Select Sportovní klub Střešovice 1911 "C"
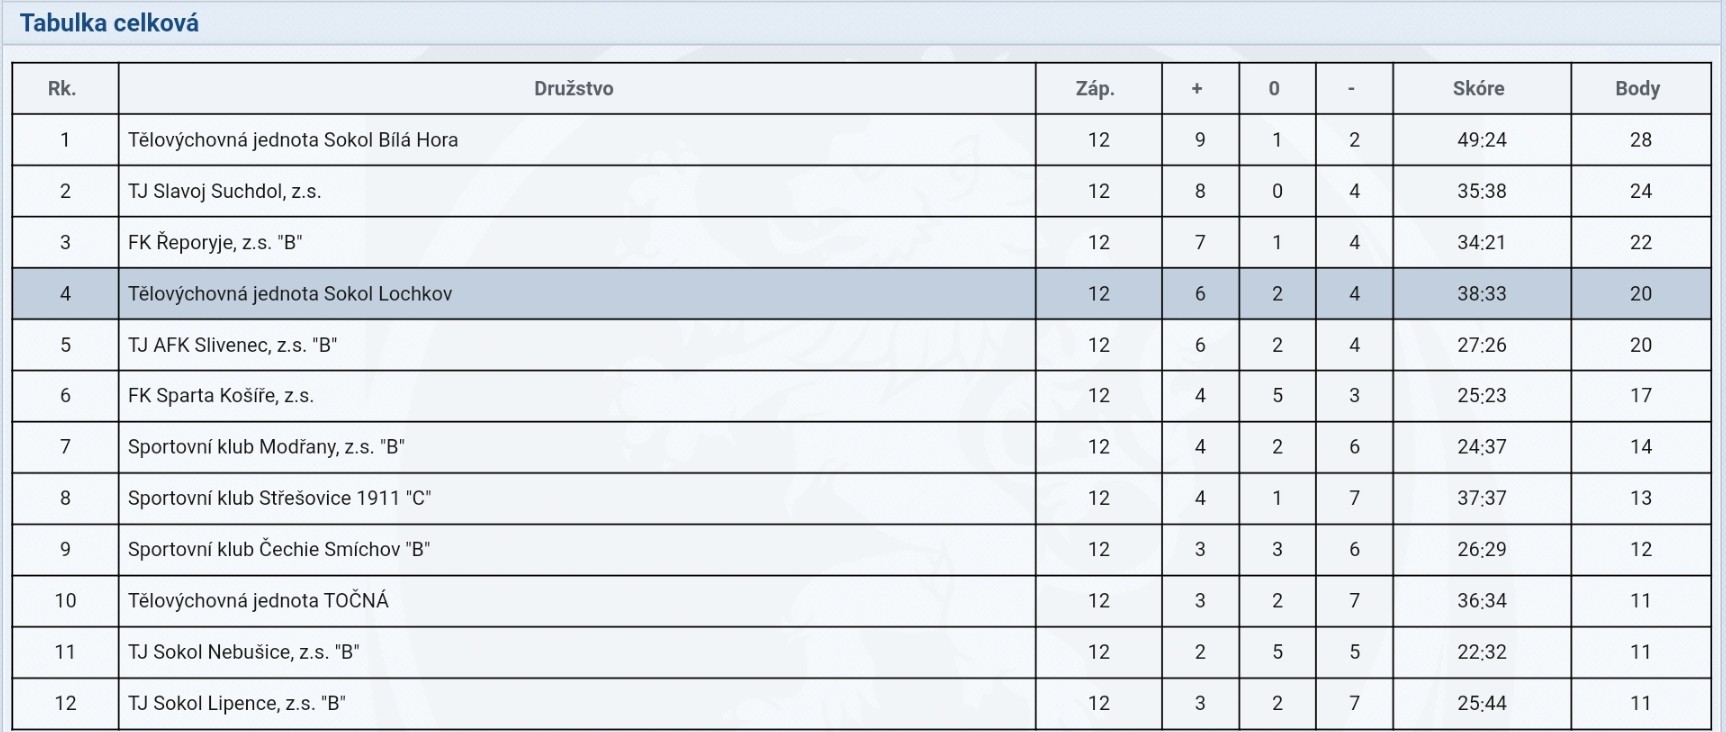Screen dimensions: 1726x732 [279, 498]
